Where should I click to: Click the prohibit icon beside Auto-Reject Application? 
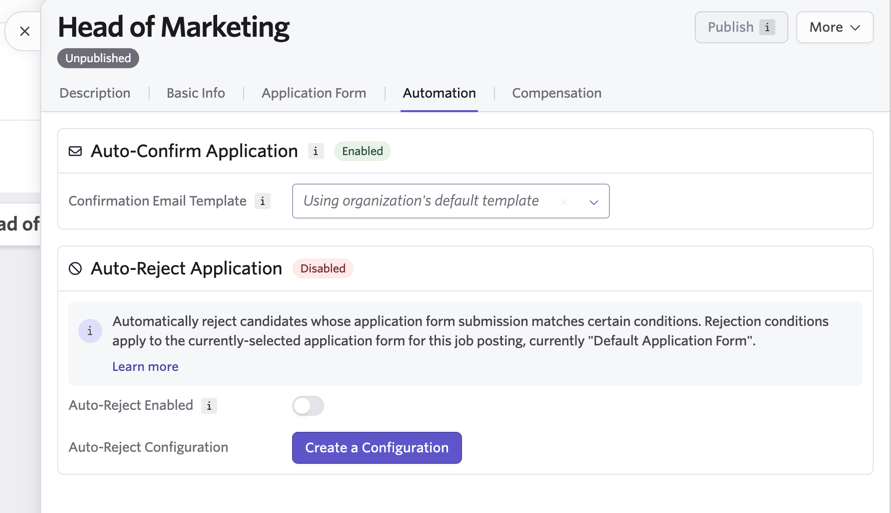[x=75, y=269]
